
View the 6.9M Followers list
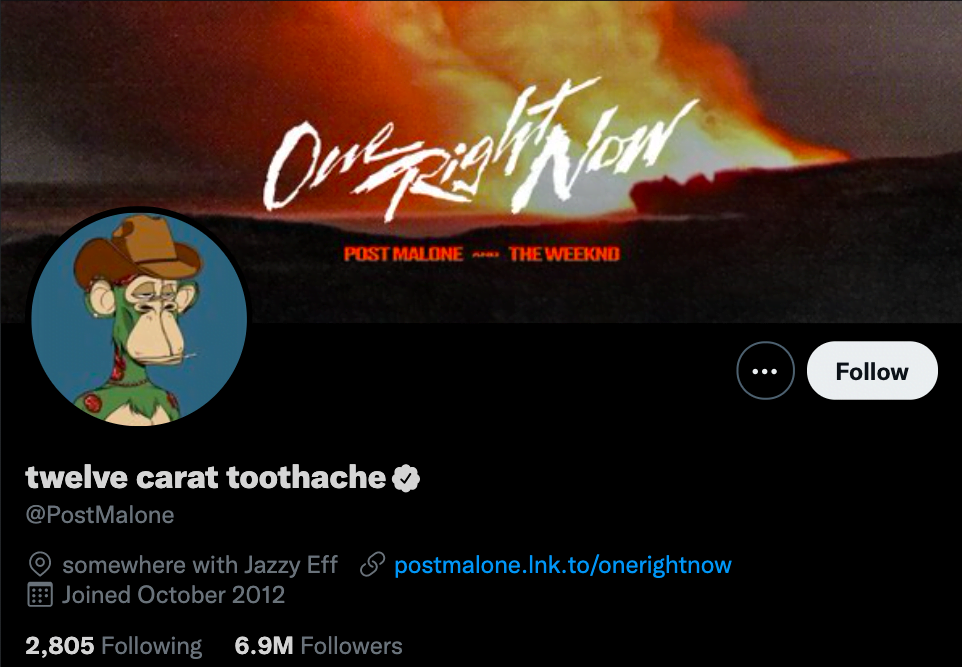pyautogui.click(x=318, y=646)
